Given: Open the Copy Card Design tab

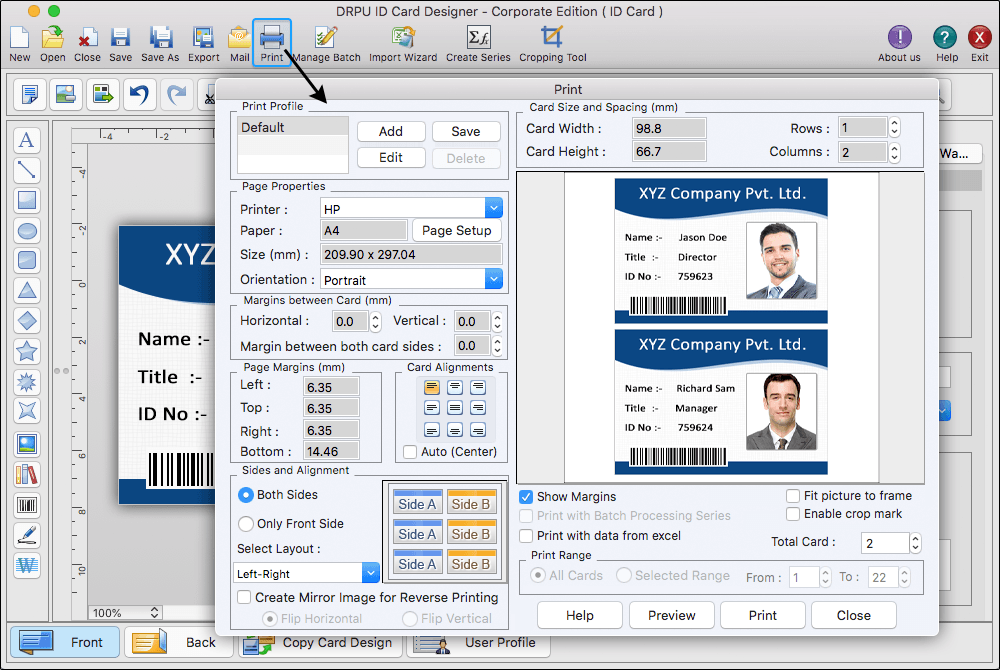Looking at the screenshot, I should (x=321, y=644).
